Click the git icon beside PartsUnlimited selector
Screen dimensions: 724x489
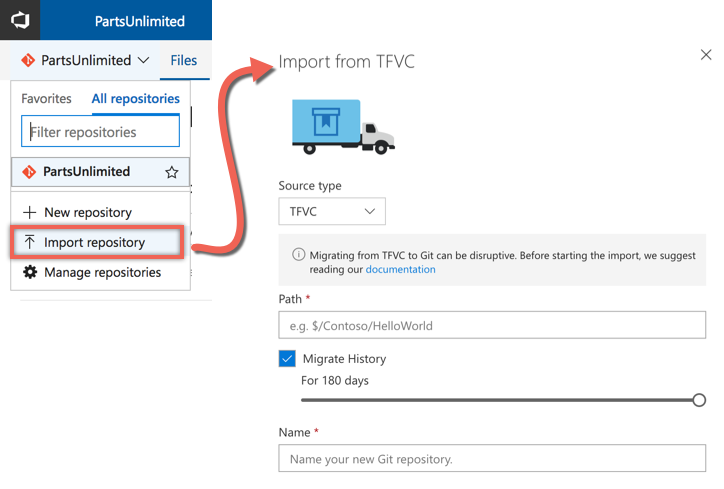[x=28, y=60]
